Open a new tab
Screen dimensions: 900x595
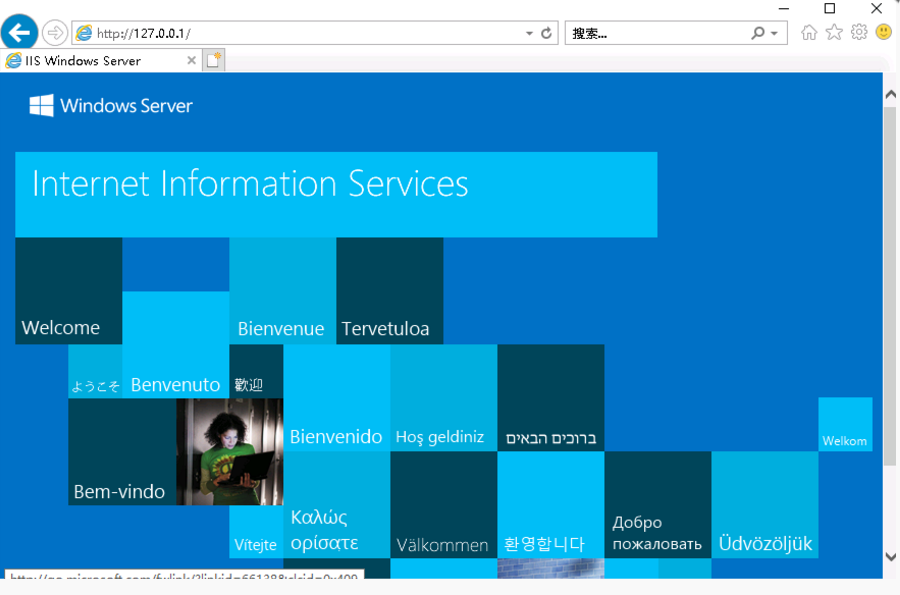(x=214, y=61)
